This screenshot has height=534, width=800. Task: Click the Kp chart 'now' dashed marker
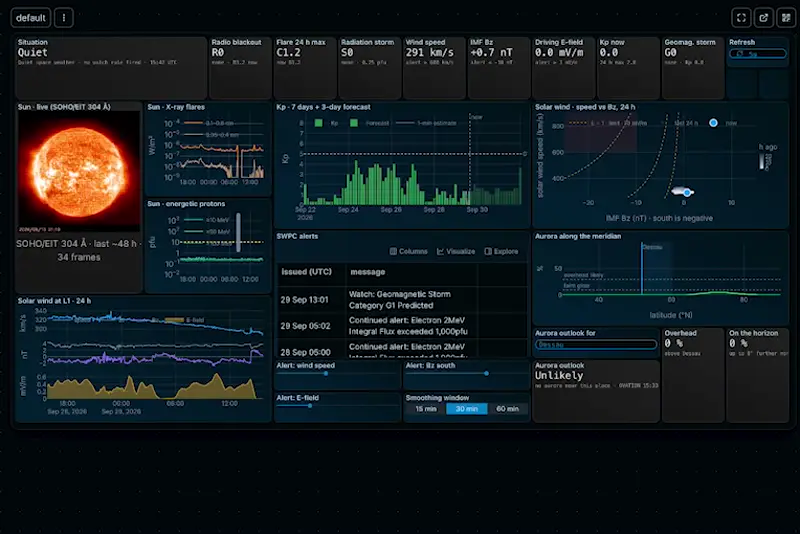tap(470, 158)
